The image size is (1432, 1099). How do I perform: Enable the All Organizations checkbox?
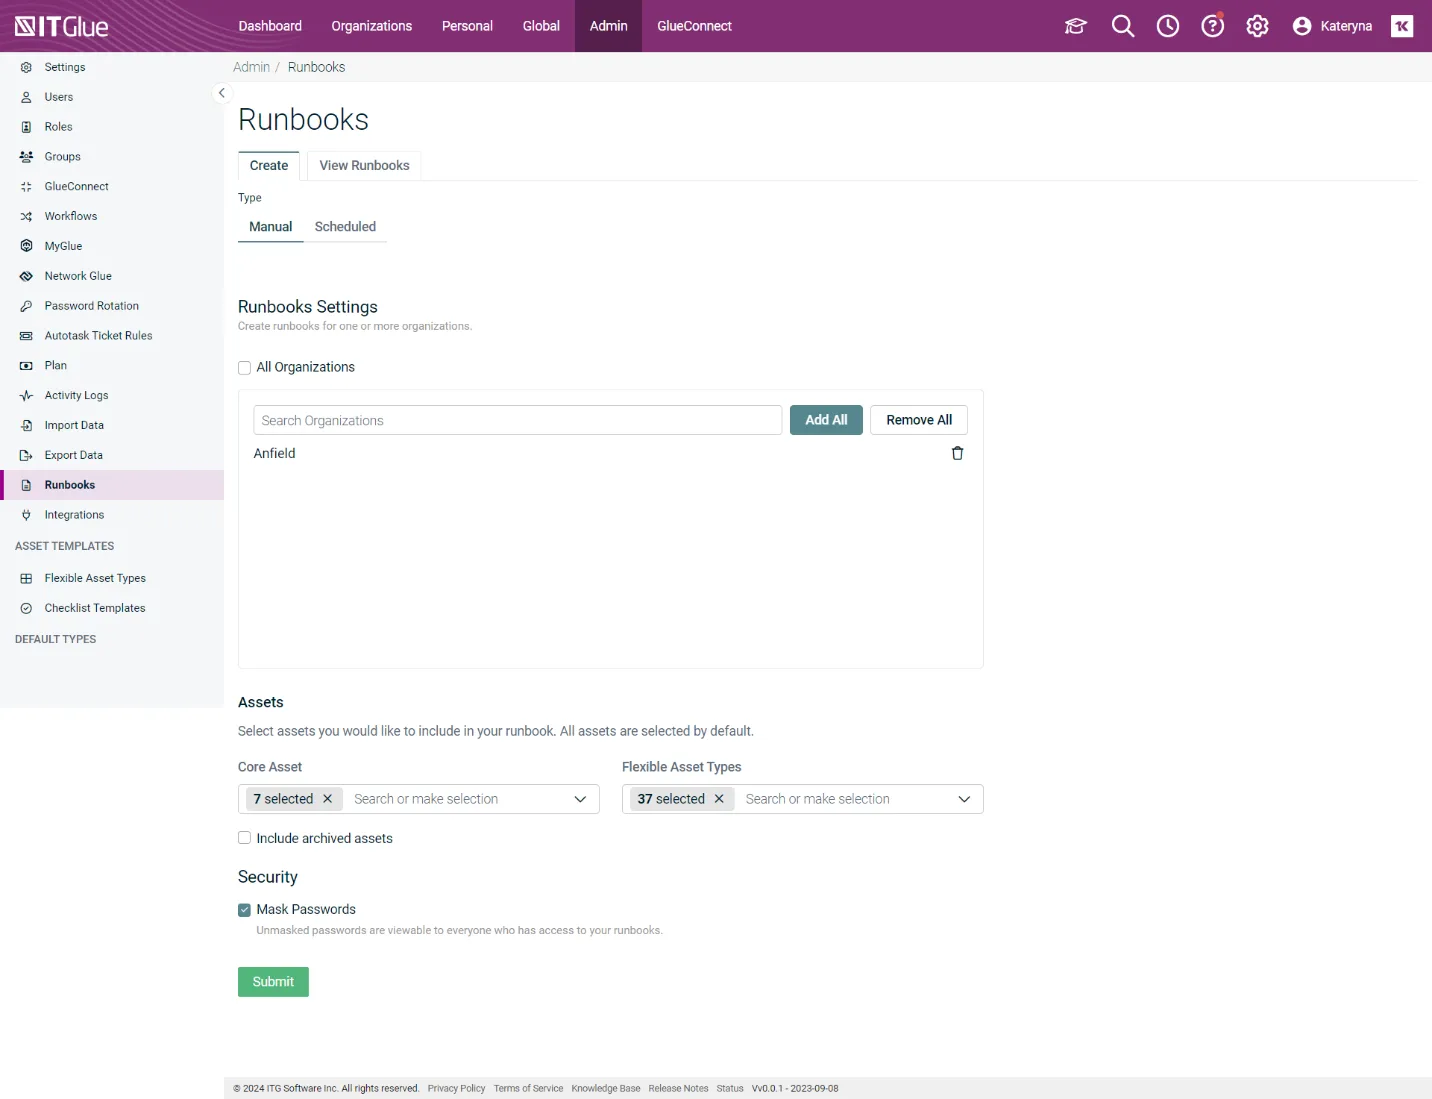(245, 368)
